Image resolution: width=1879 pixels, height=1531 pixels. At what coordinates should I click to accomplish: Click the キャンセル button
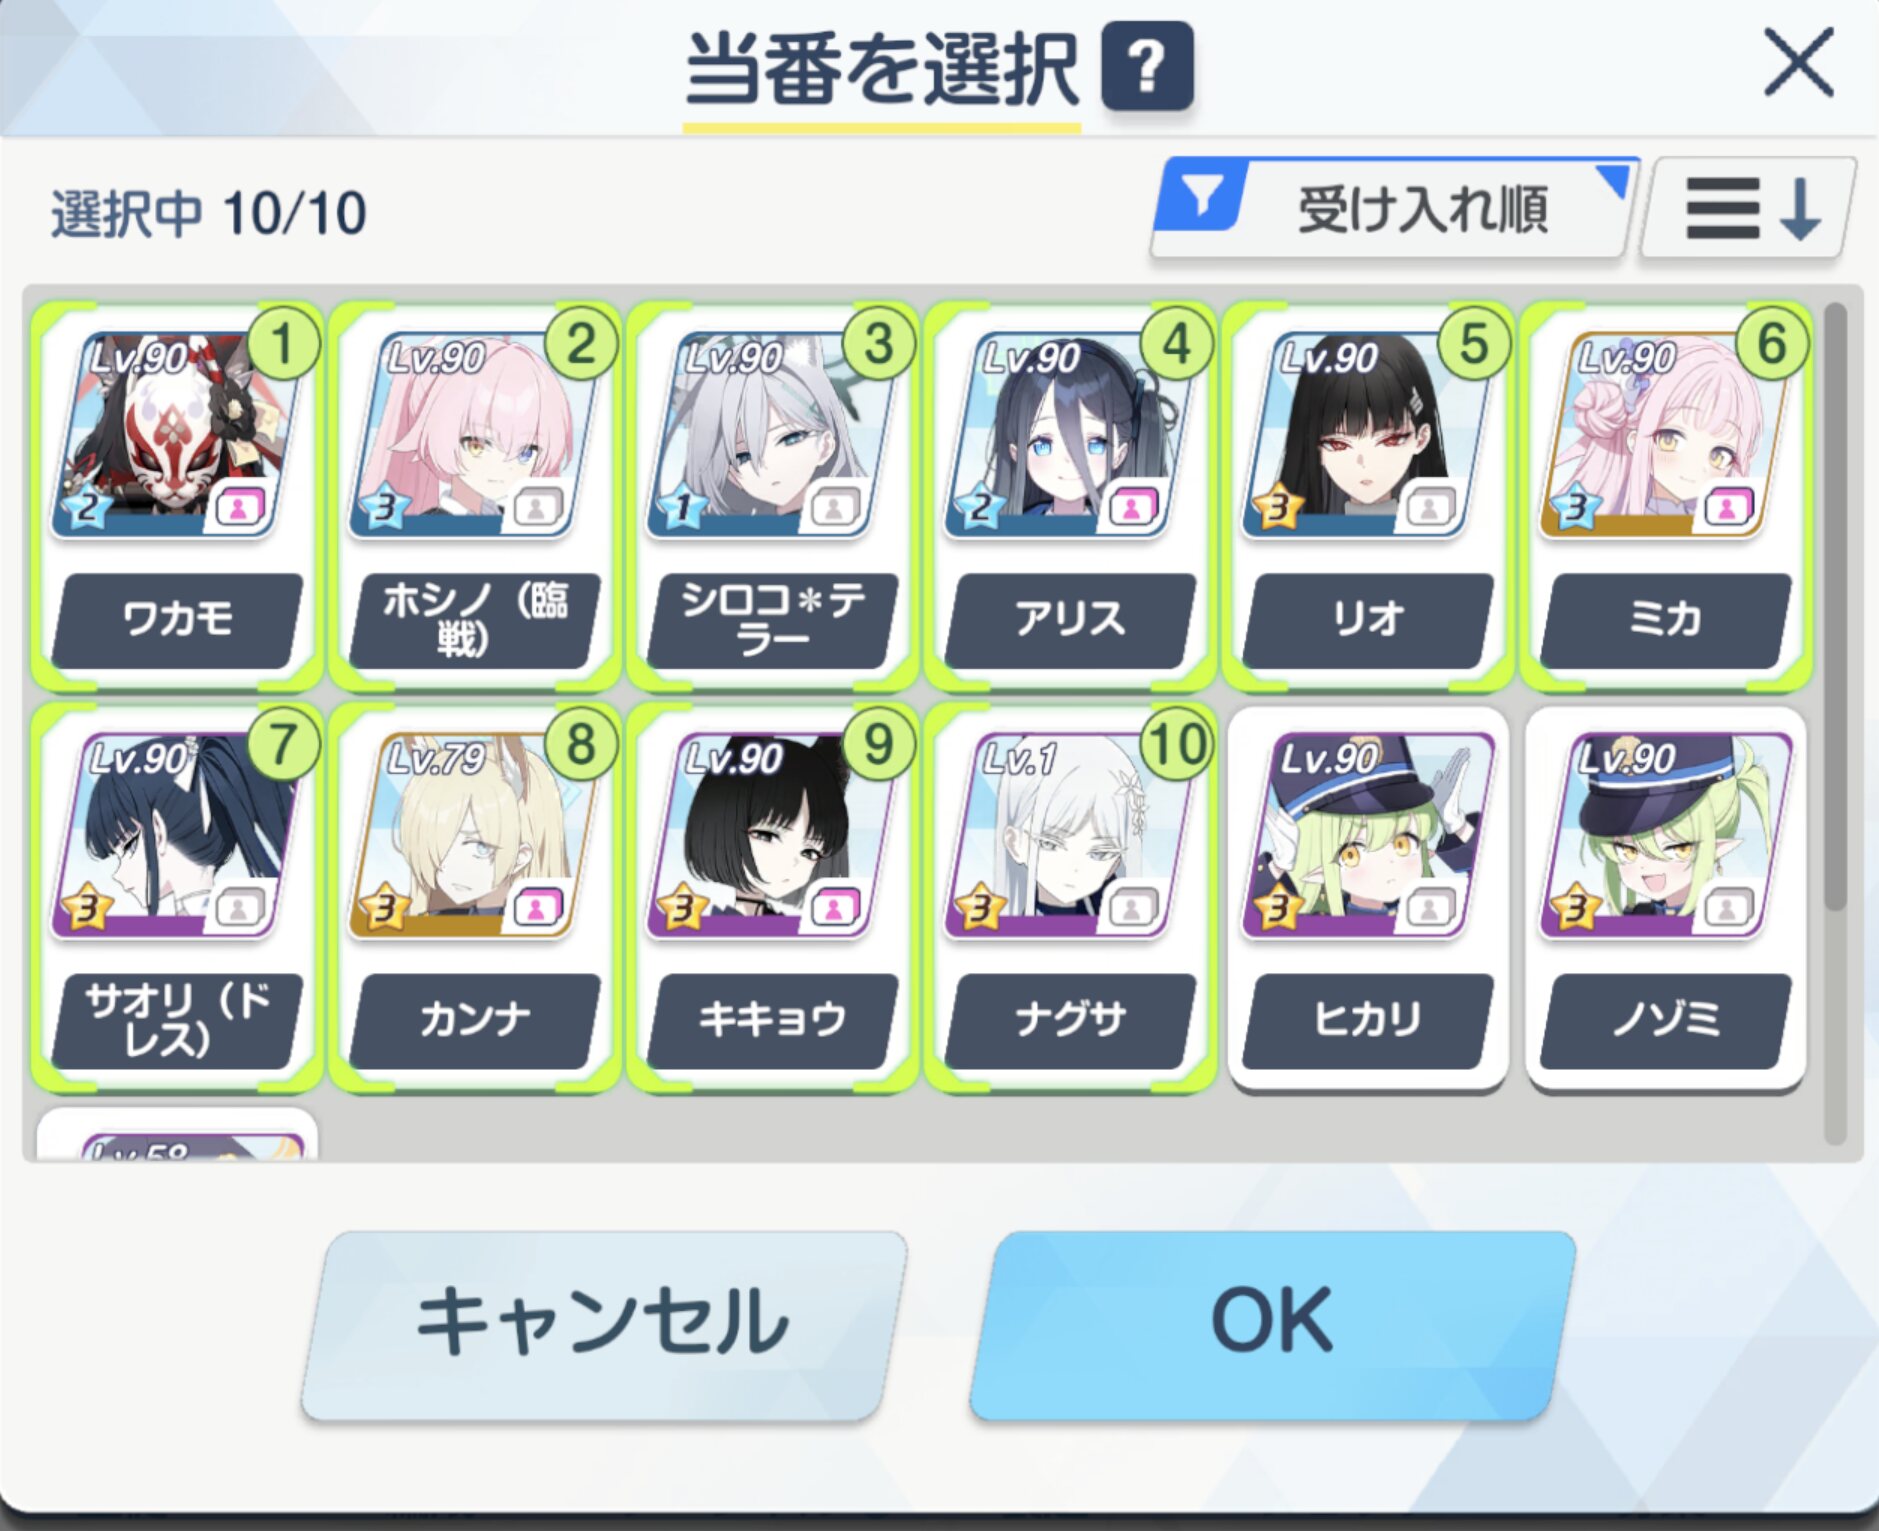tap(604, 1324)
